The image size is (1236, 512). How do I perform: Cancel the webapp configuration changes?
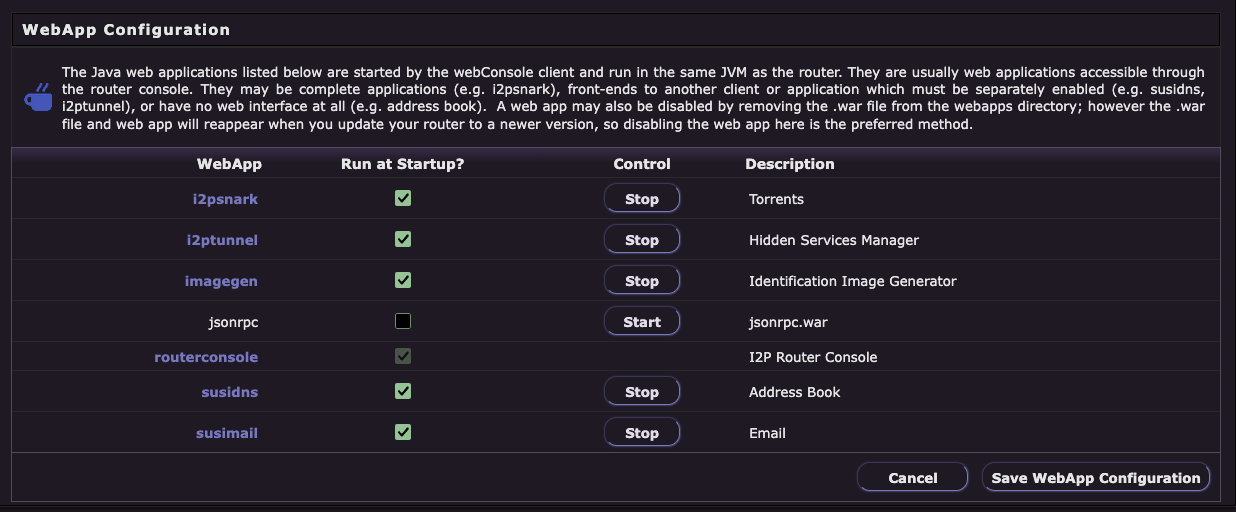click(912, 478)
